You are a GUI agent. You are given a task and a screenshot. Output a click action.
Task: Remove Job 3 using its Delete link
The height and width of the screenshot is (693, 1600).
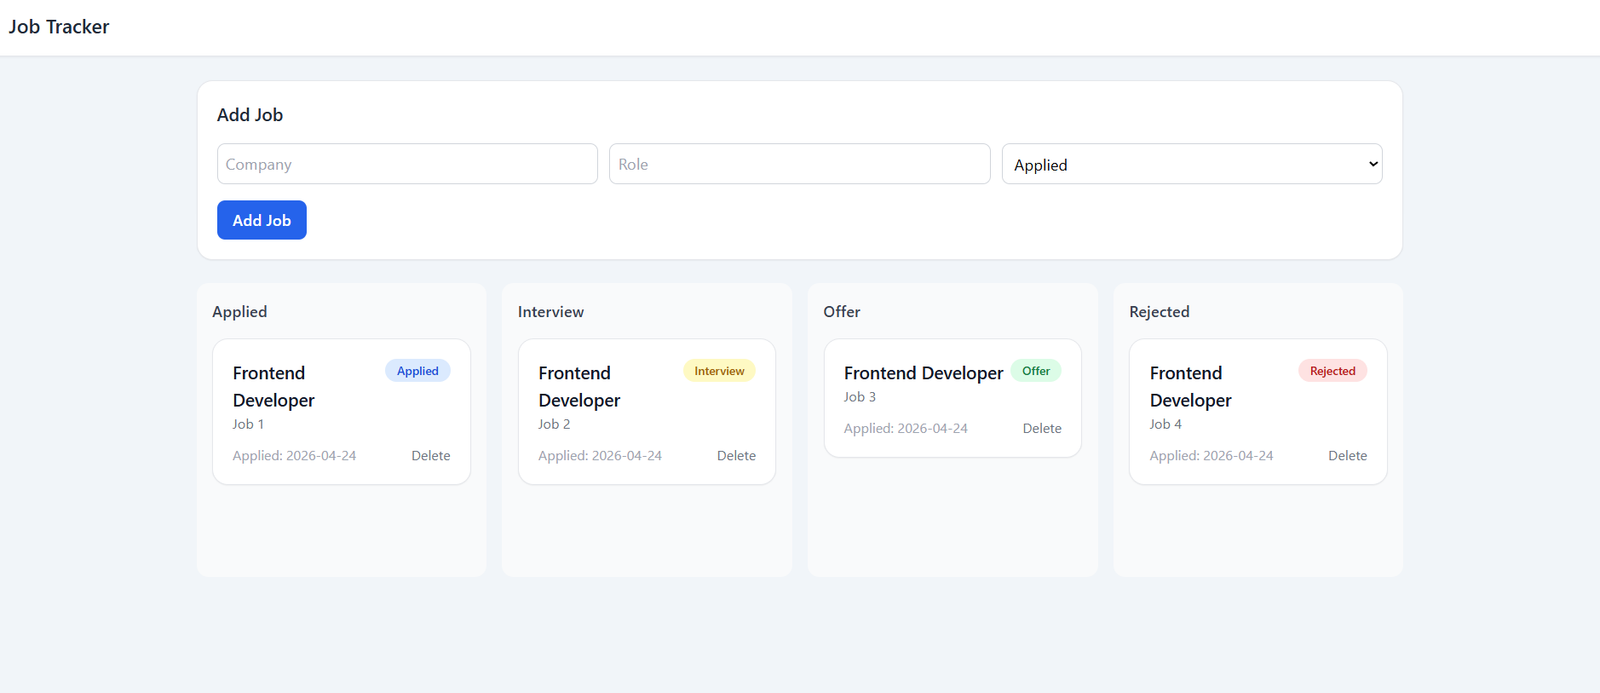pos(1041,429)
